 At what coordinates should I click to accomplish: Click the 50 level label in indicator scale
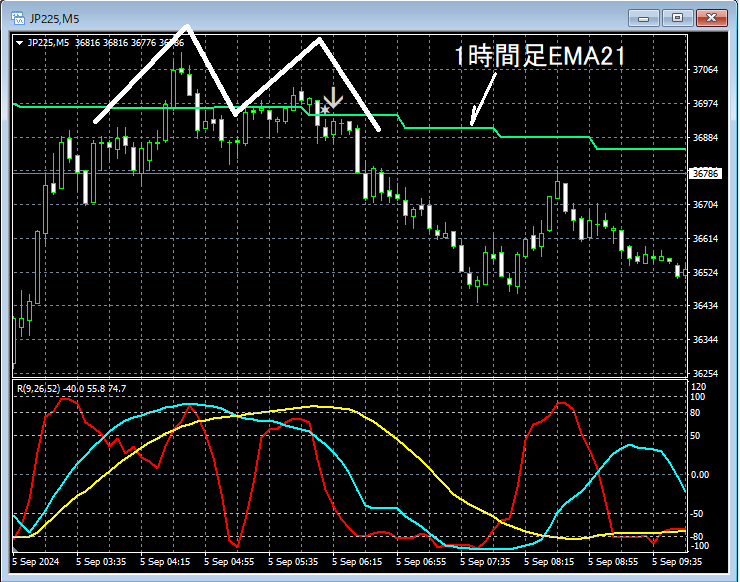tap(695, 436)
